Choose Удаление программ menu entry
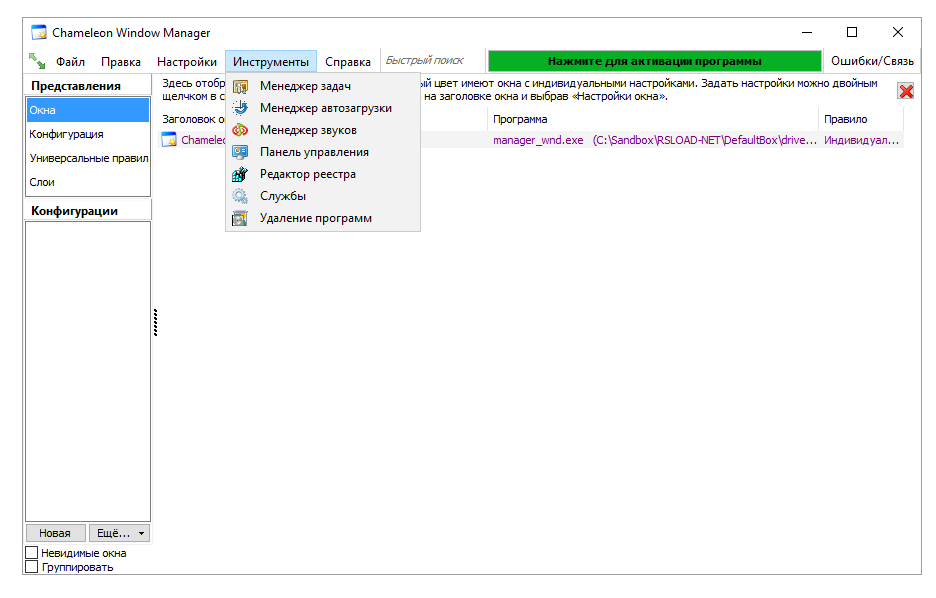 pyautogui.click(x=323, y=218)
